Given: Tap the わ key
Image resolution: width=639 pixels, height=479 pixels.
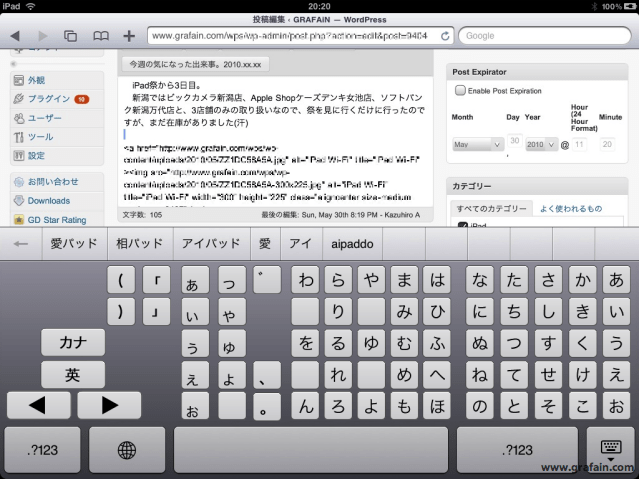Looking at the screenshot, I should point(305,280).
